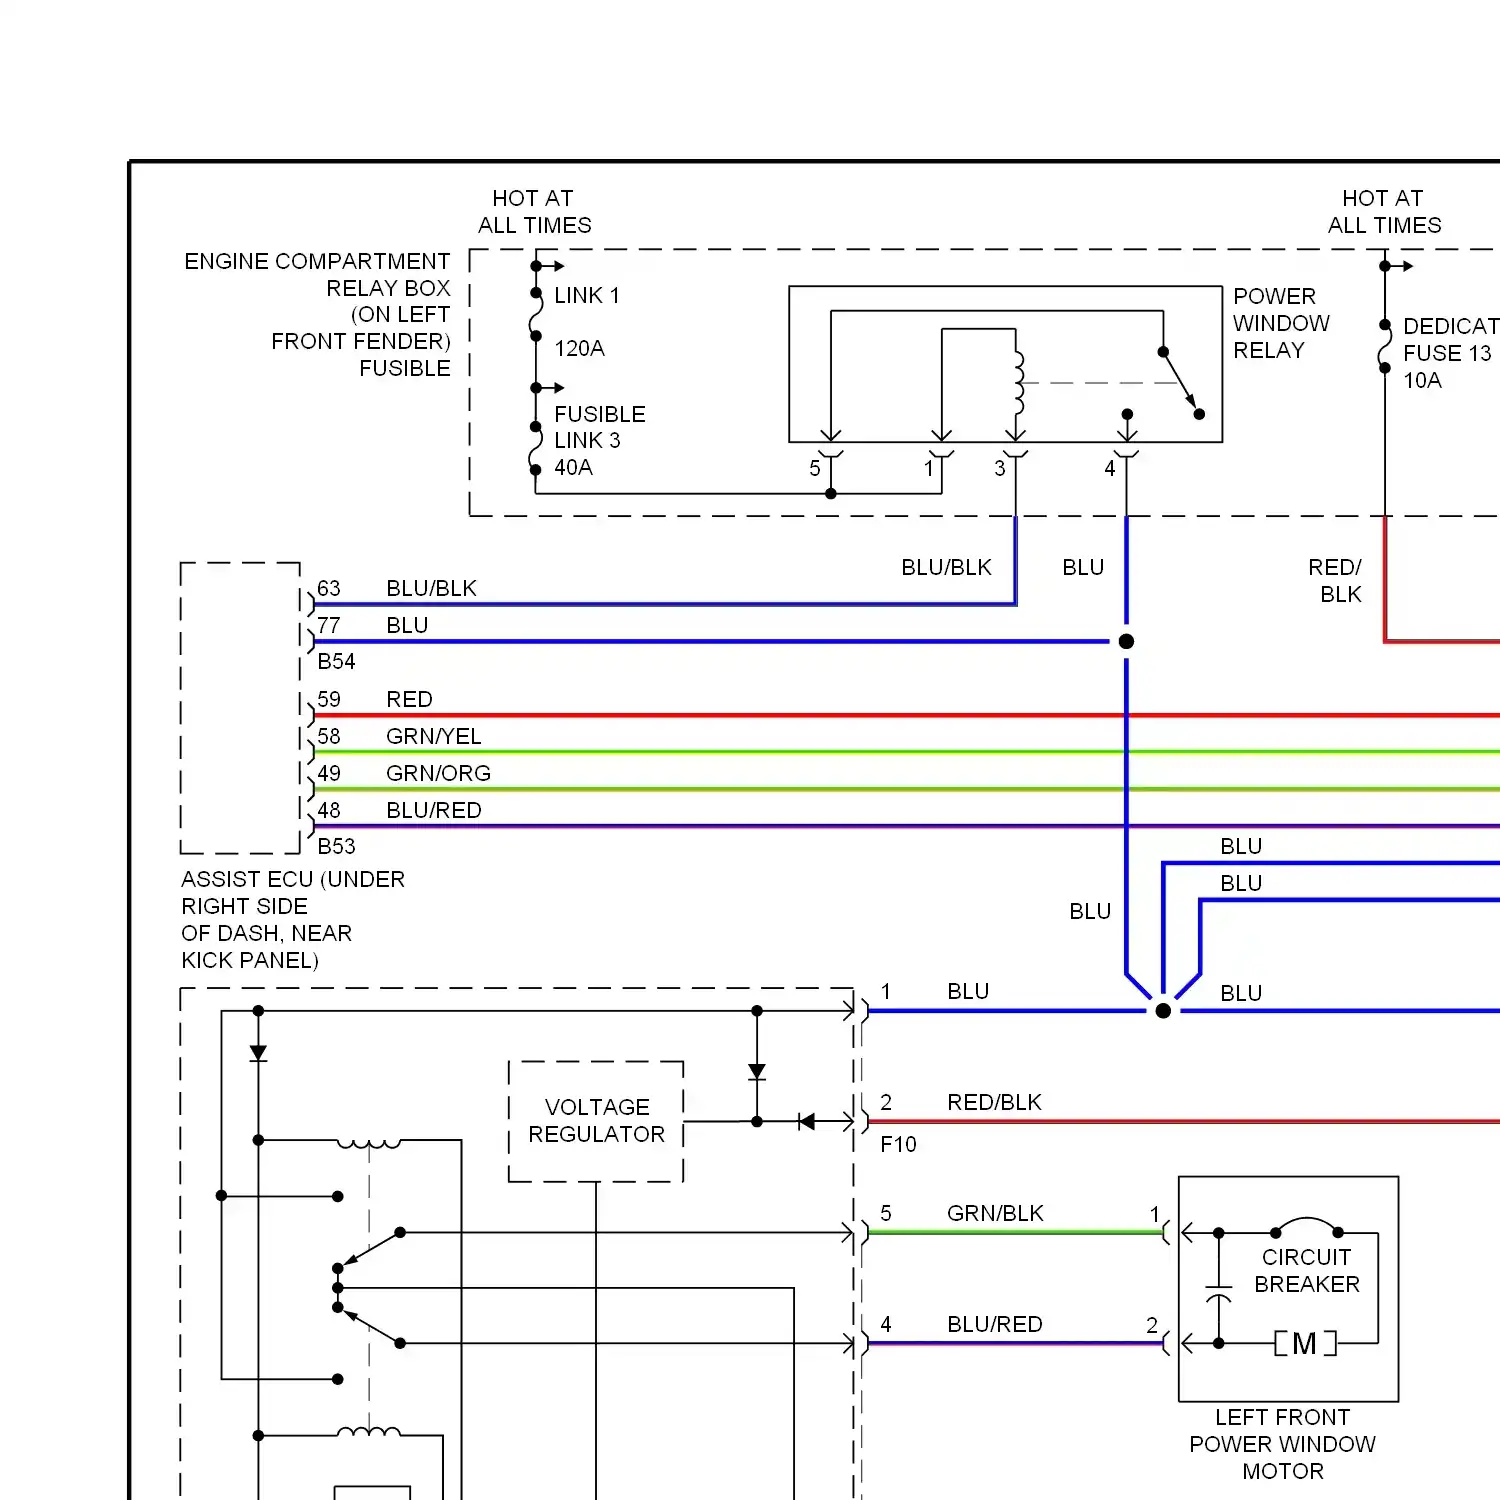The width and height of the screenshot is (1500, 1500).
Task: Select the RED/ BLK label under FUSE 13
Action: pyautogui.click(x=1336, y=580)
